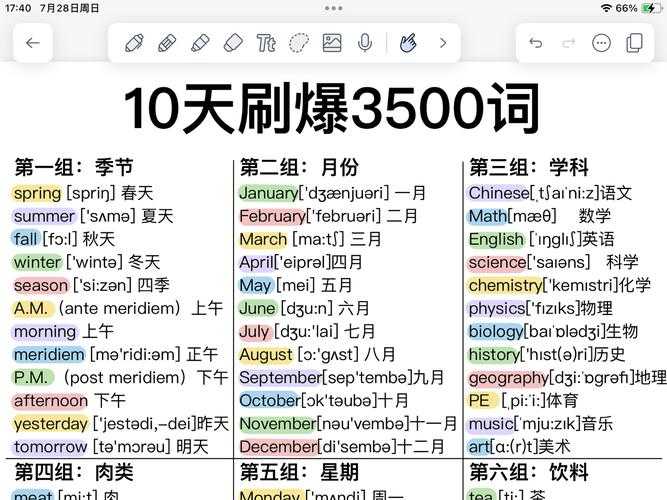Viewport: 667px width, 500px height.
Task: Tap the highlighted word winter
Action: coord(37,262)
